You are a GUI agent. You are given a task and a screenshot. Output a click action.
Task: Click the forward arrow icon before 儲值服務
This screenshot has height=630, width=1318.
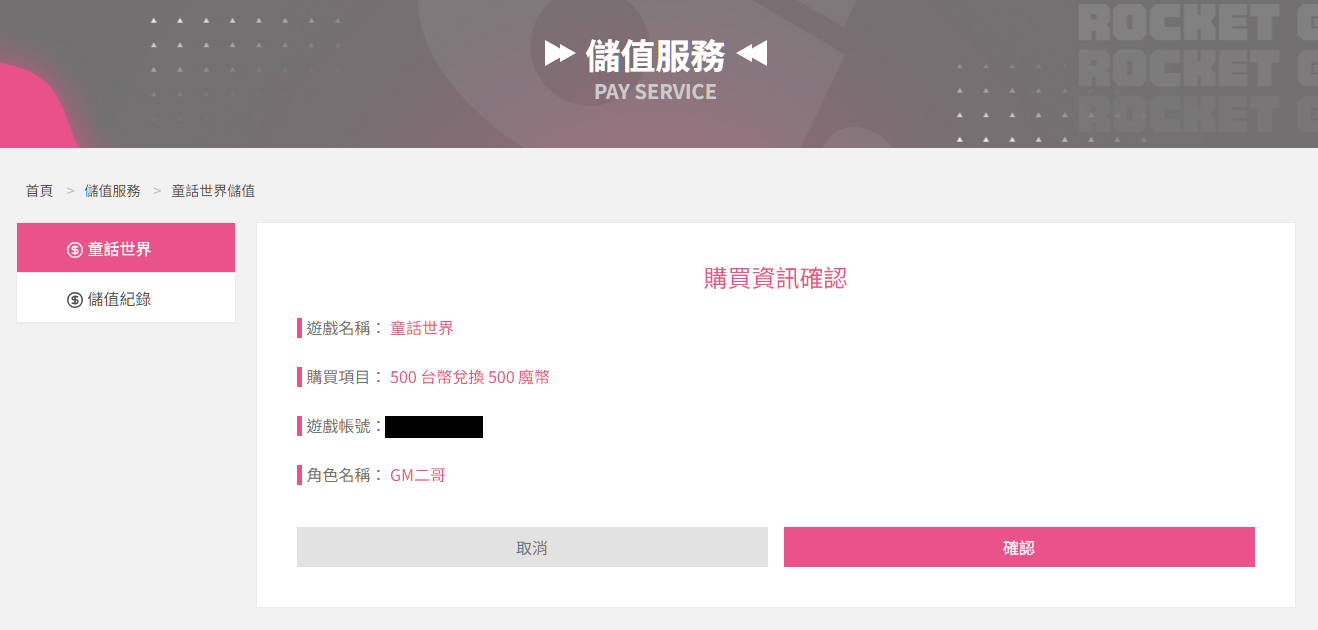click(x=560, y=54)
